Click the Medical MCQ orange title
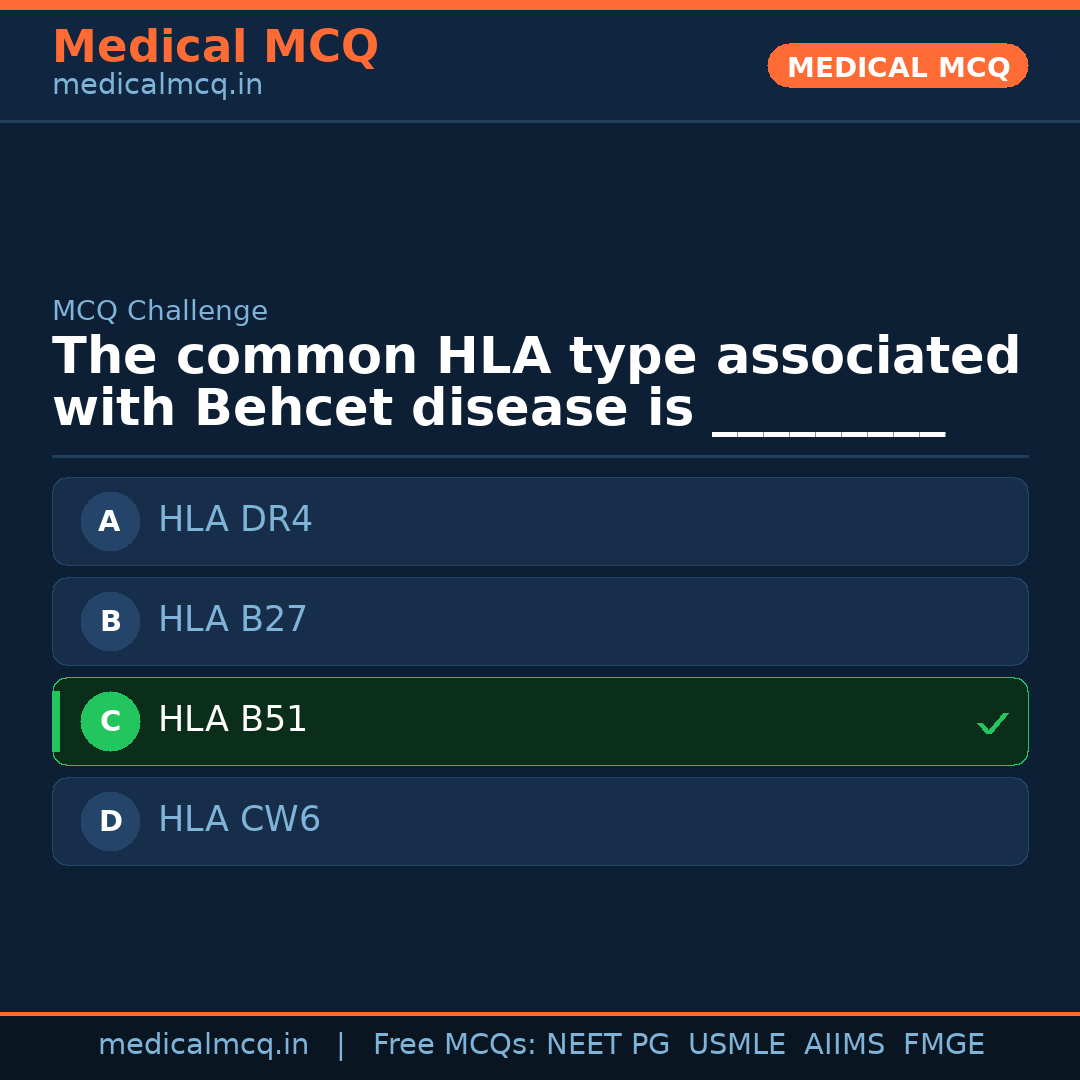This screenshot has width=1080, height=1080. [x=215, y=47]
